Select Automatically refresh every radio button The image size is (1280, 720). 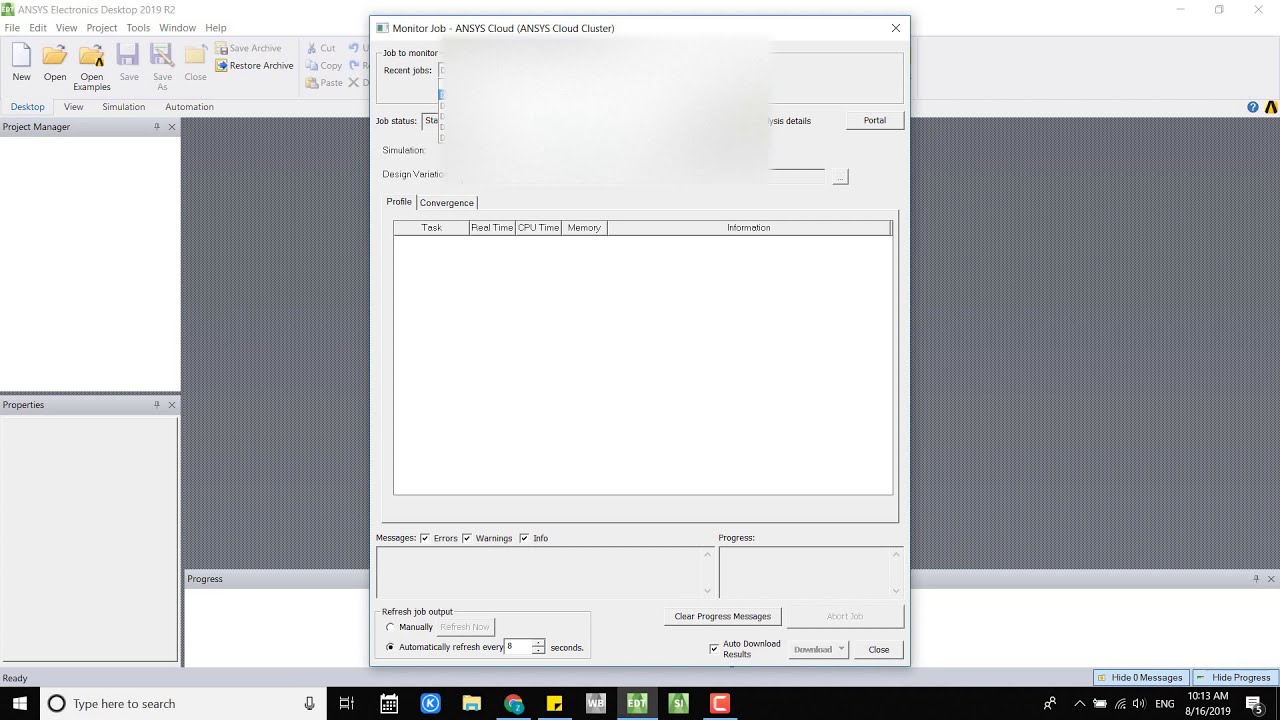pos(390,647)
